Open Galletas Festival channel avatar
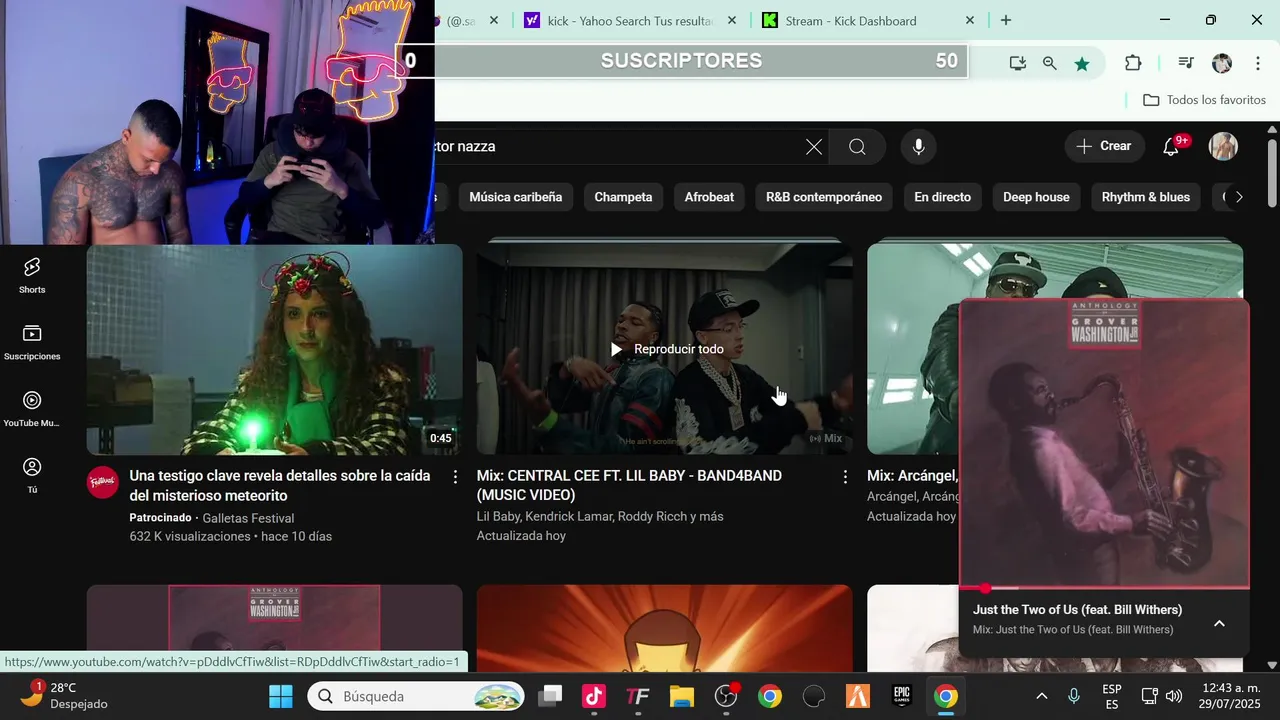 102,483
